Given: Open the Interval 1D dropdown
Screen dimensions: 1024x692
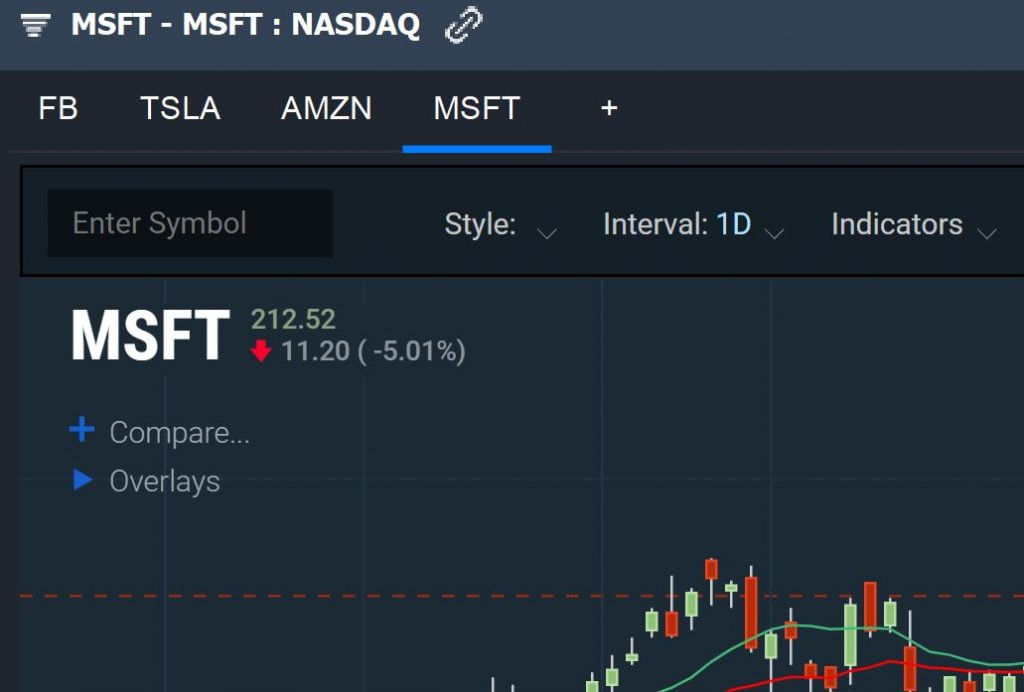Looking at the screenshot, I should [x=694, y=225].
